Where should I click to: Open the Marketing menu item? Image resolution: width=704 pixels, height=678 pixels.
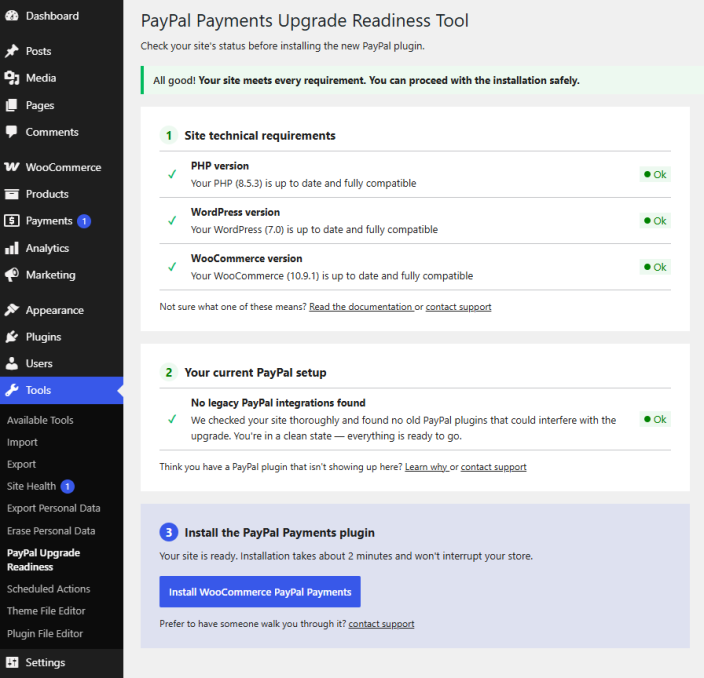62,275
